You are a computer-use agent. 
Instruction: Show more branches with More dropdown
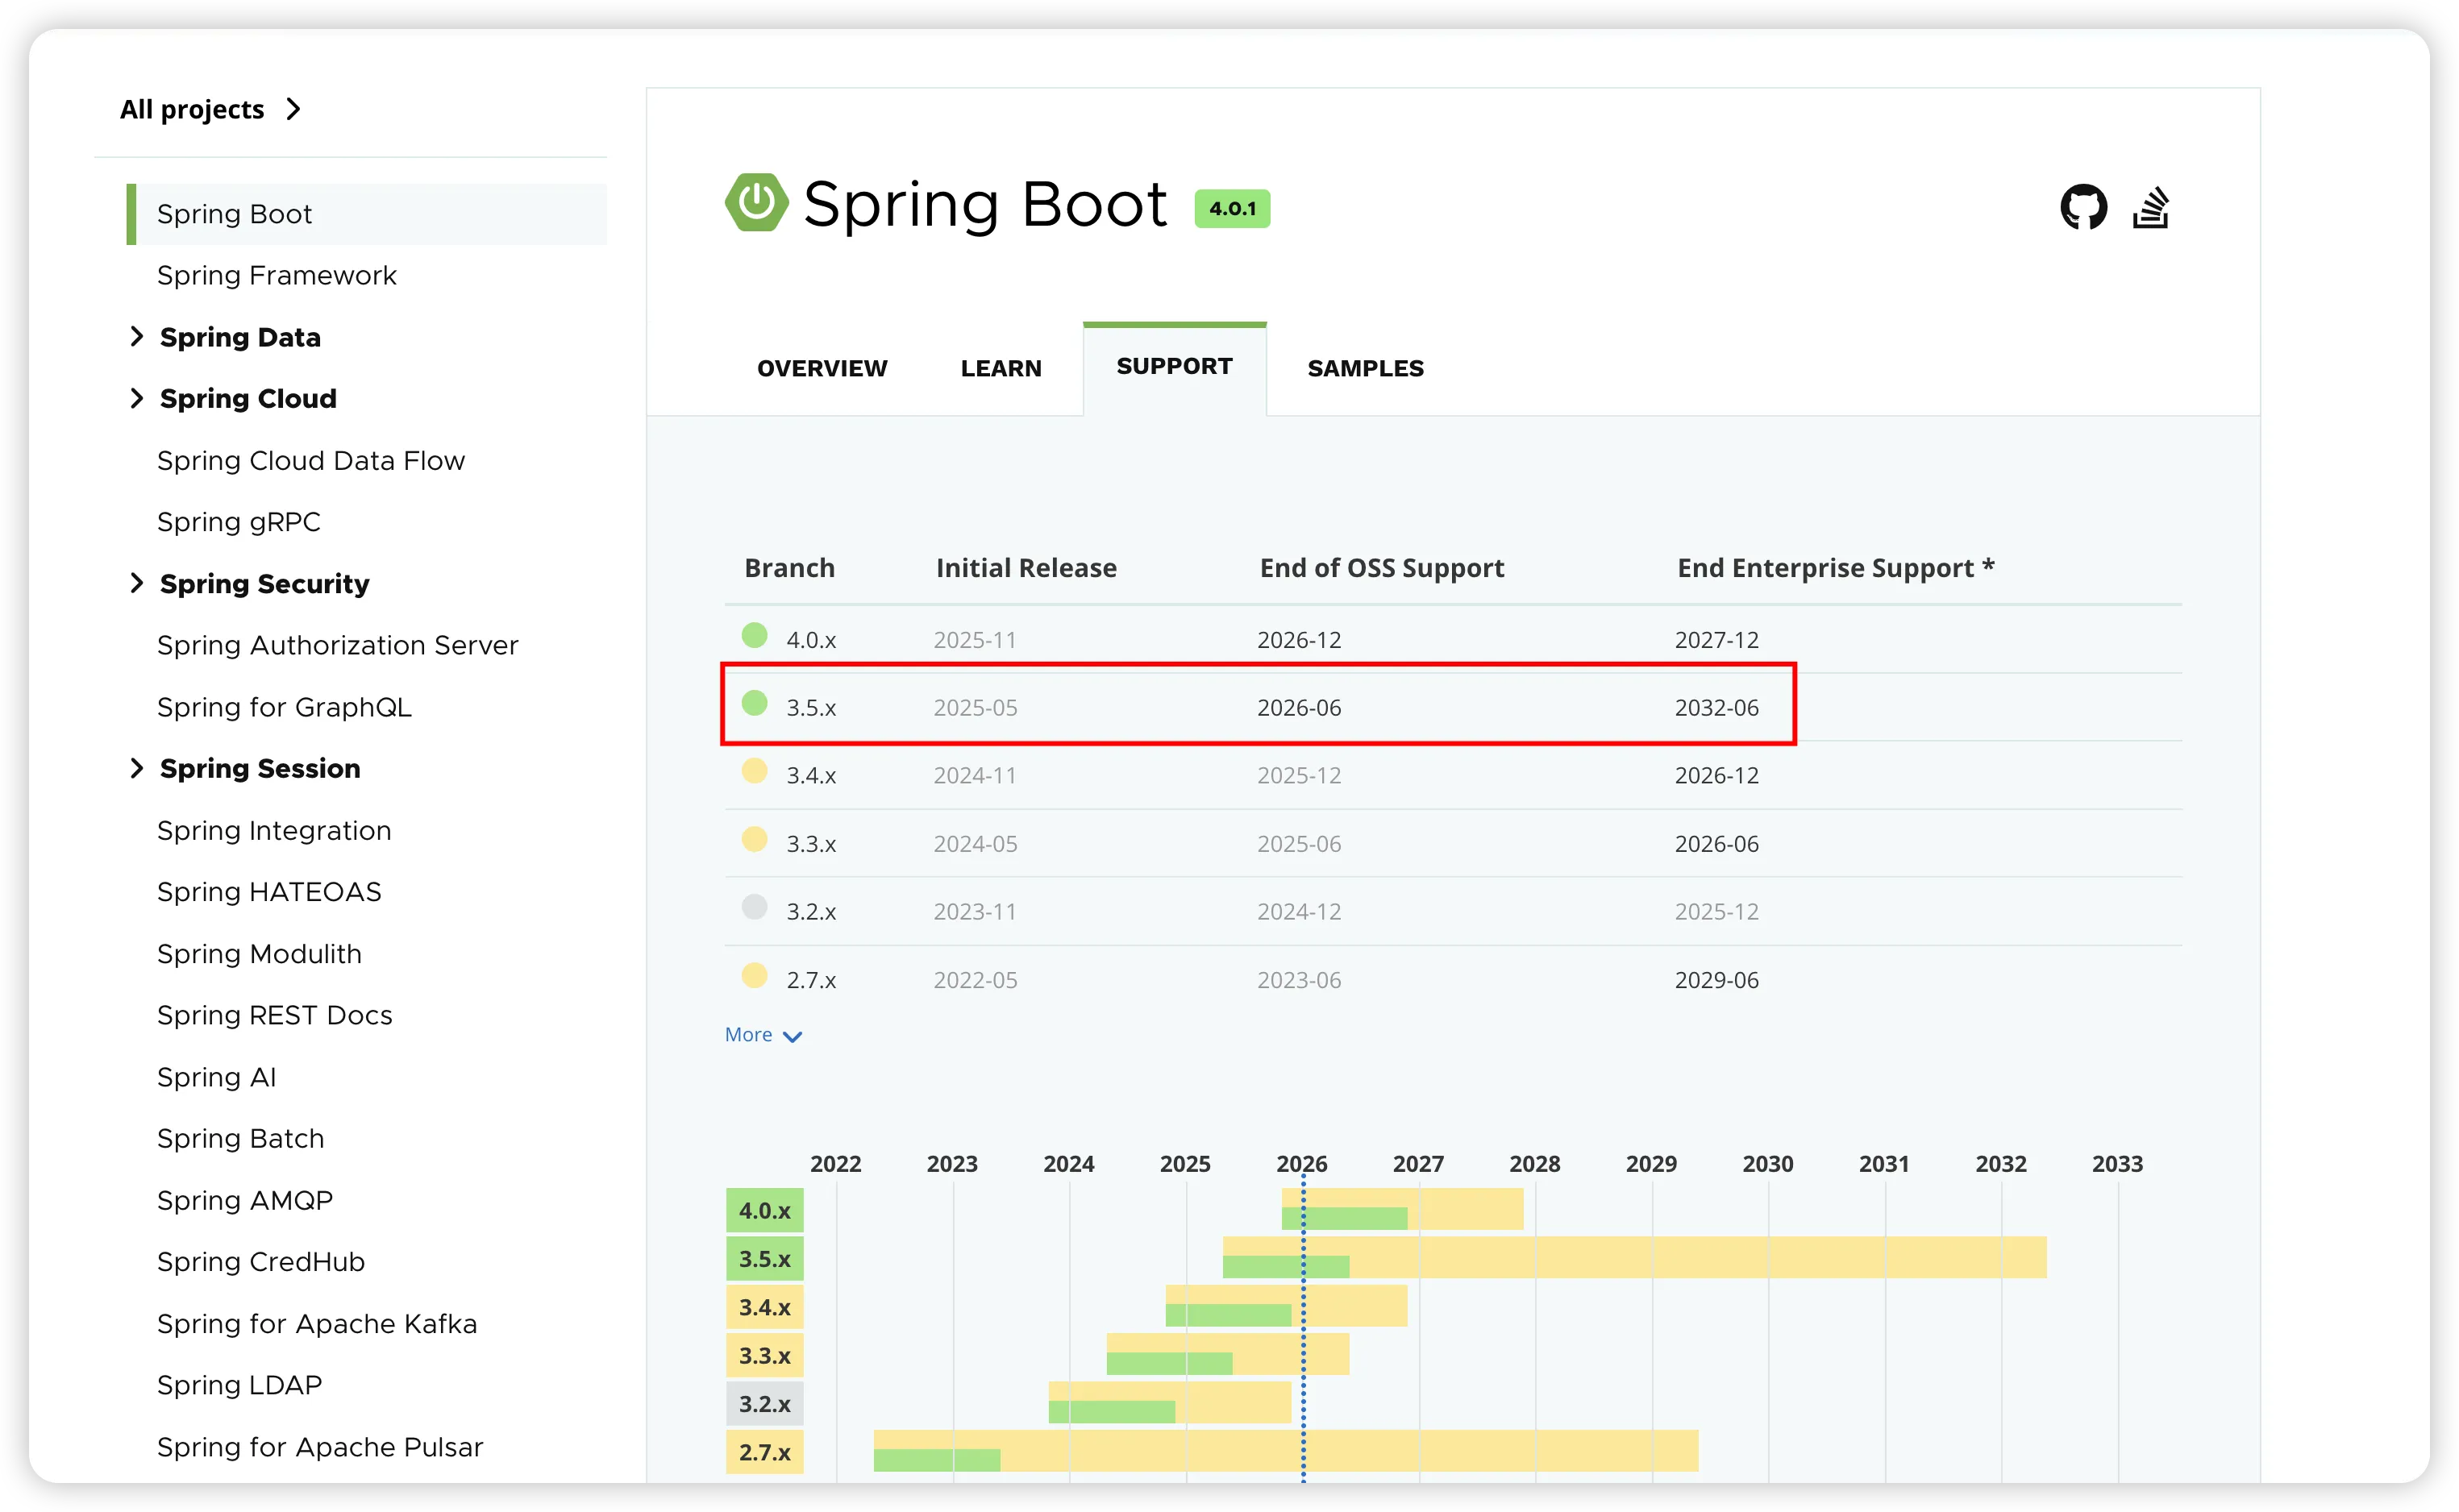(763, 1035)
